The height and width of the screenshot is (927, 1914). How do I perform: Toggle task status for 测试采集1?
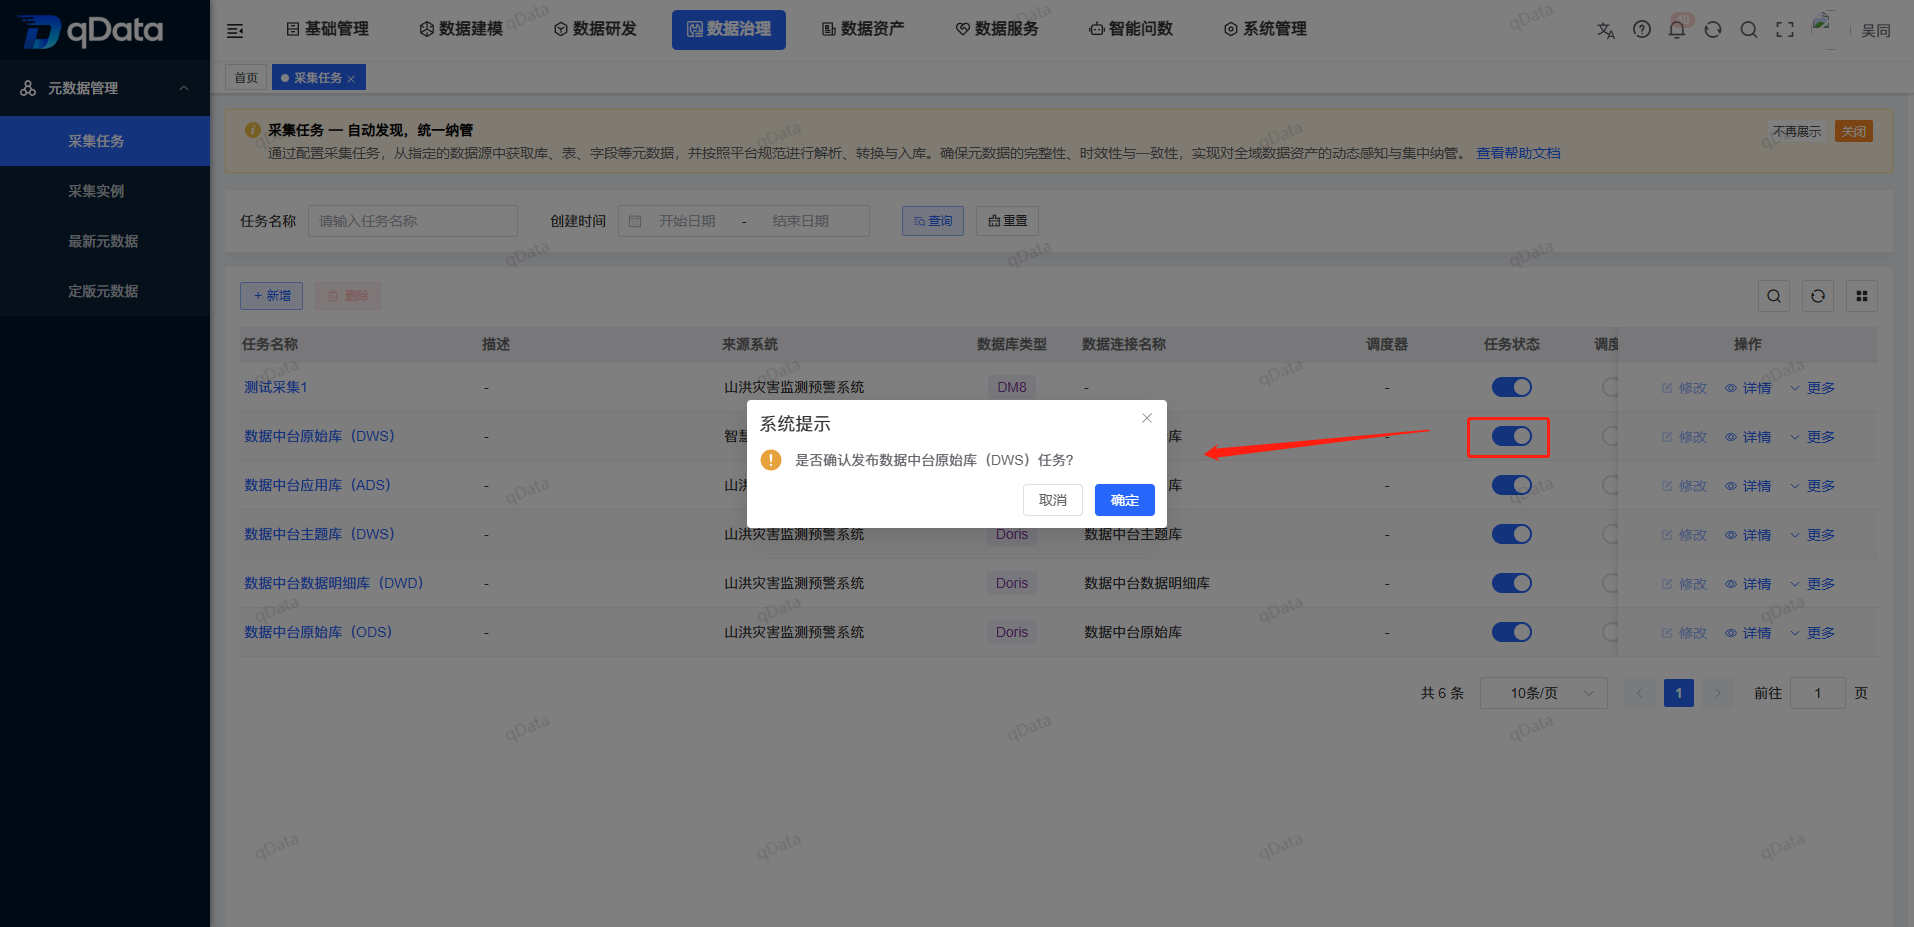1512,387
